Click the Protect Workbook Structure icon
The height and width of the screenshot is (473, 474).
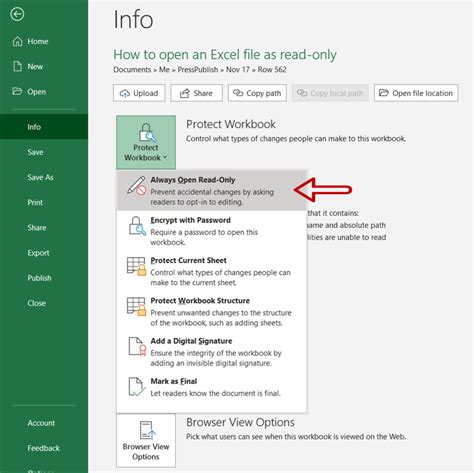[136, 306]
